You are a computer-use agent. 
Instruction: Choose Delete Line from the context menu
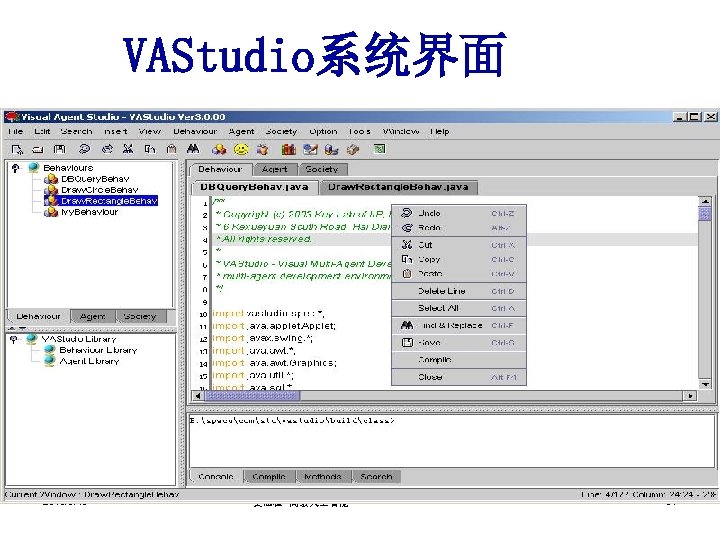[x=459, y=291]
